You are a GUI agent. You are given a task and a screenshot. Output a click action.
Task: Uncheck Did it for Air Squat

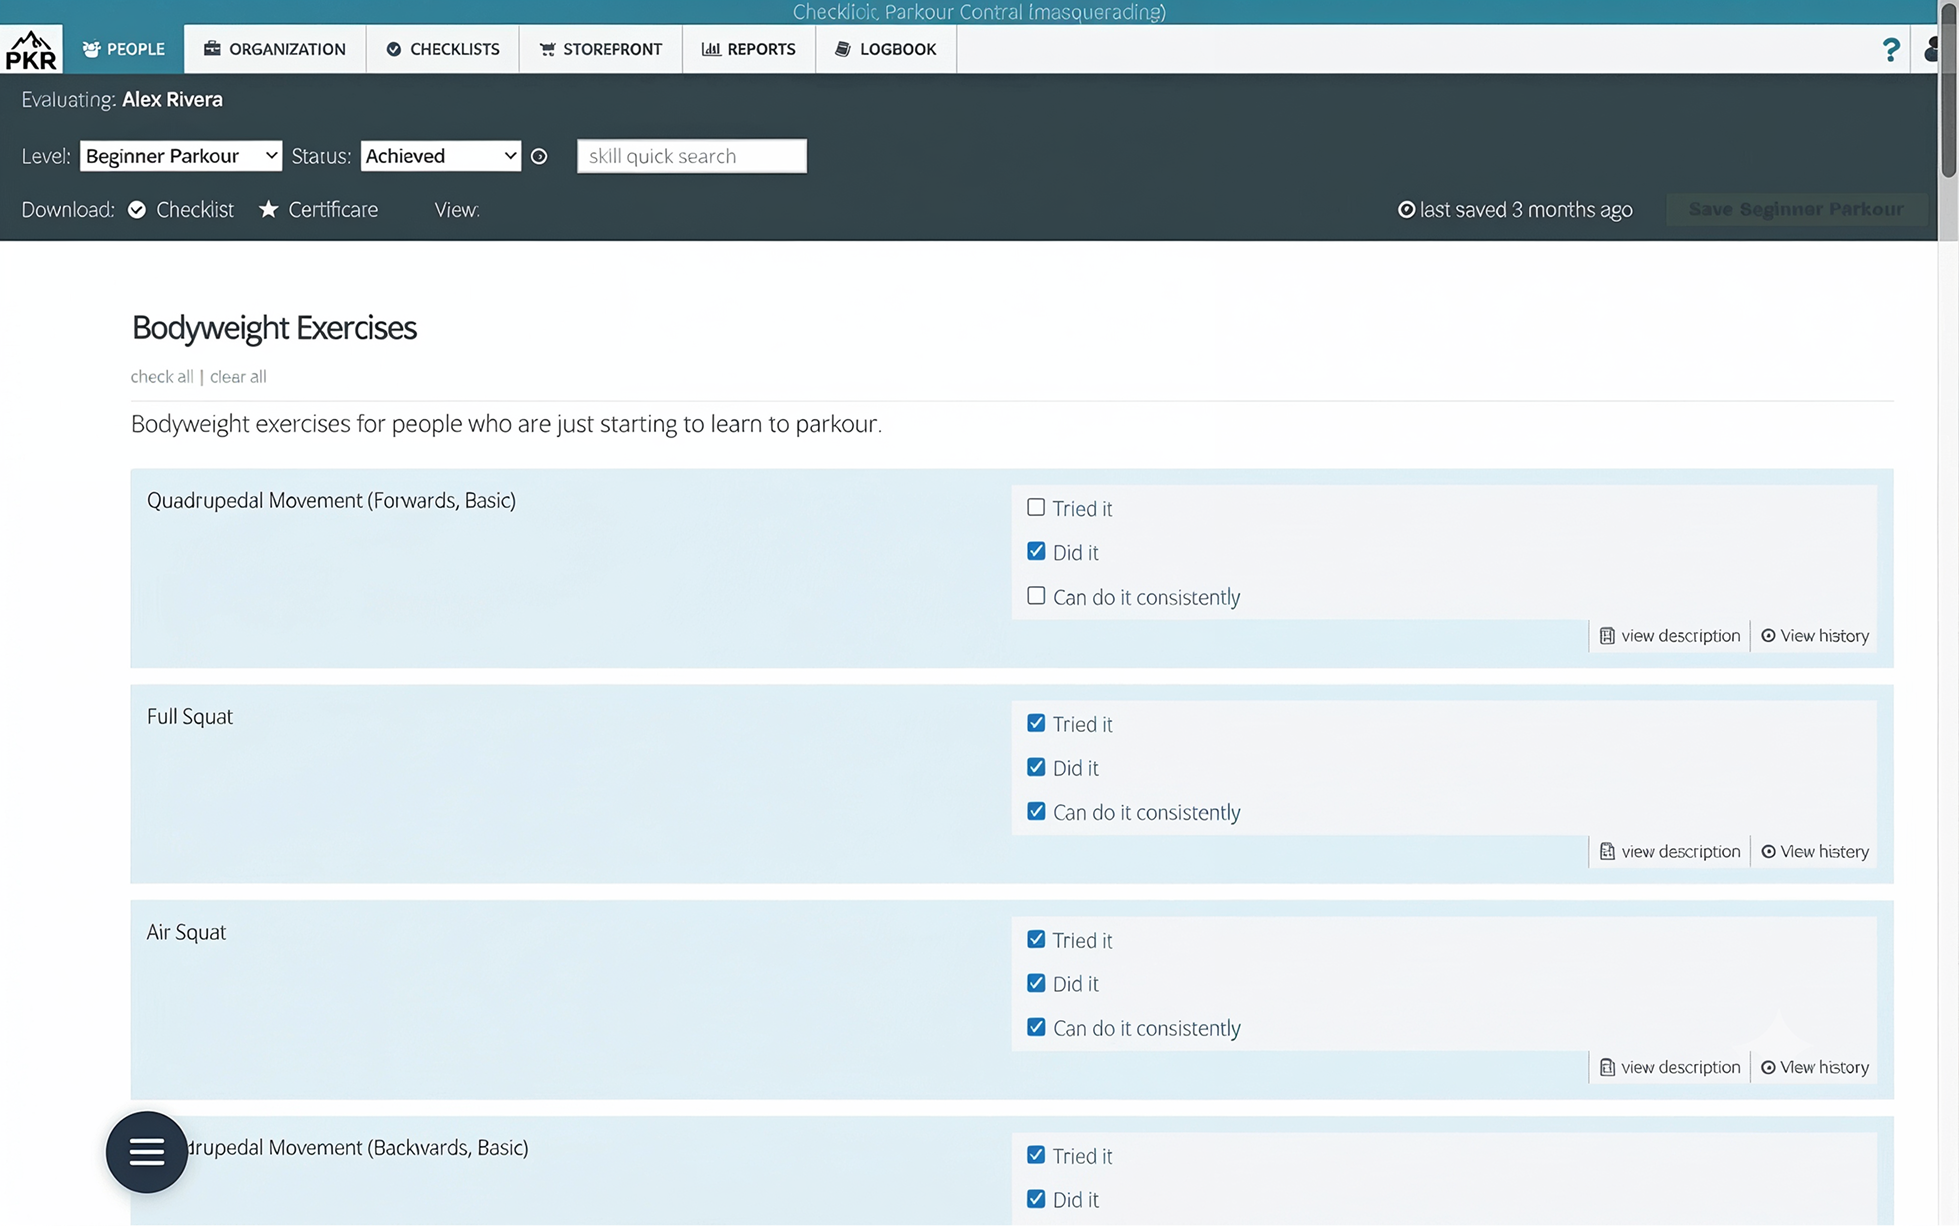[1036, 983]
